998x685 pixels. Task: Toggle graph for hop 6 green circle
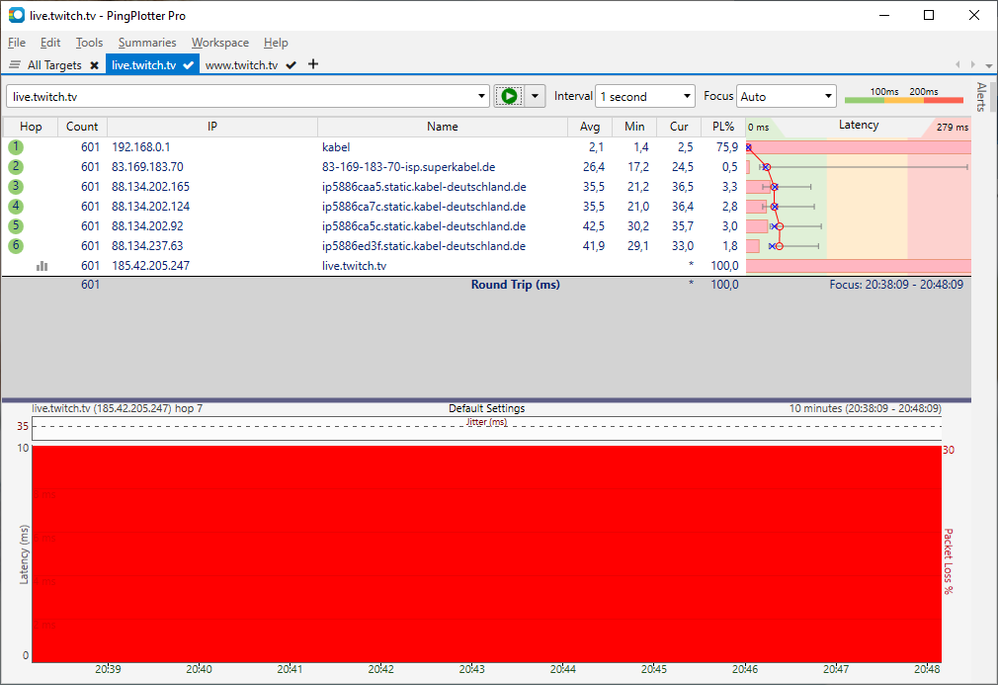16,246
